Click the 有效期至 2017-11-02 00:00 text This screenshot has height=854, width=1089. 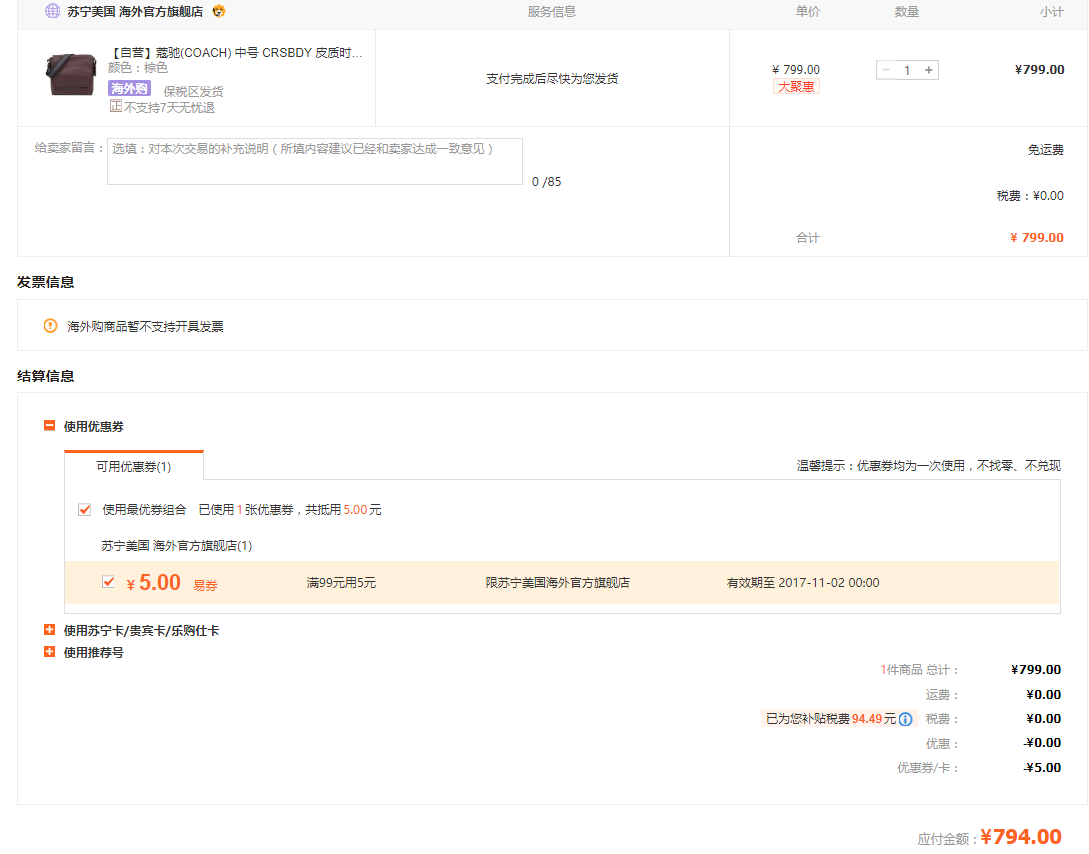803,583
